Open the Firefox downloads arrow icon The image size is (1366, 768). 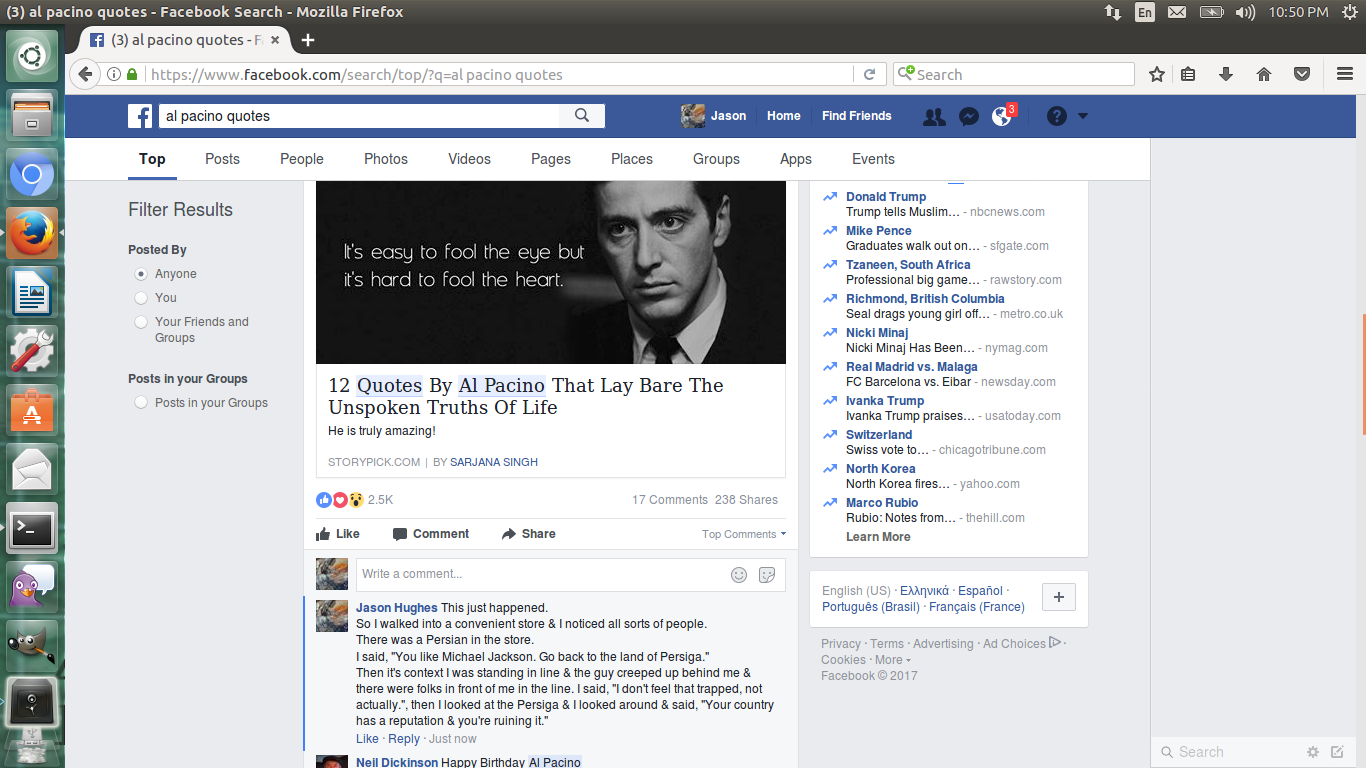(1226, 74)
